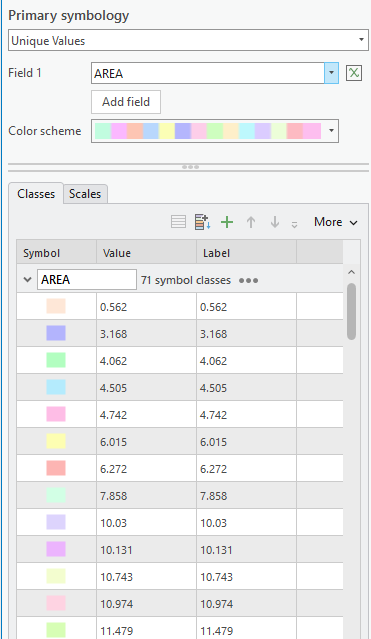Click the symbol swatch for value 3.168

[56, 333]
